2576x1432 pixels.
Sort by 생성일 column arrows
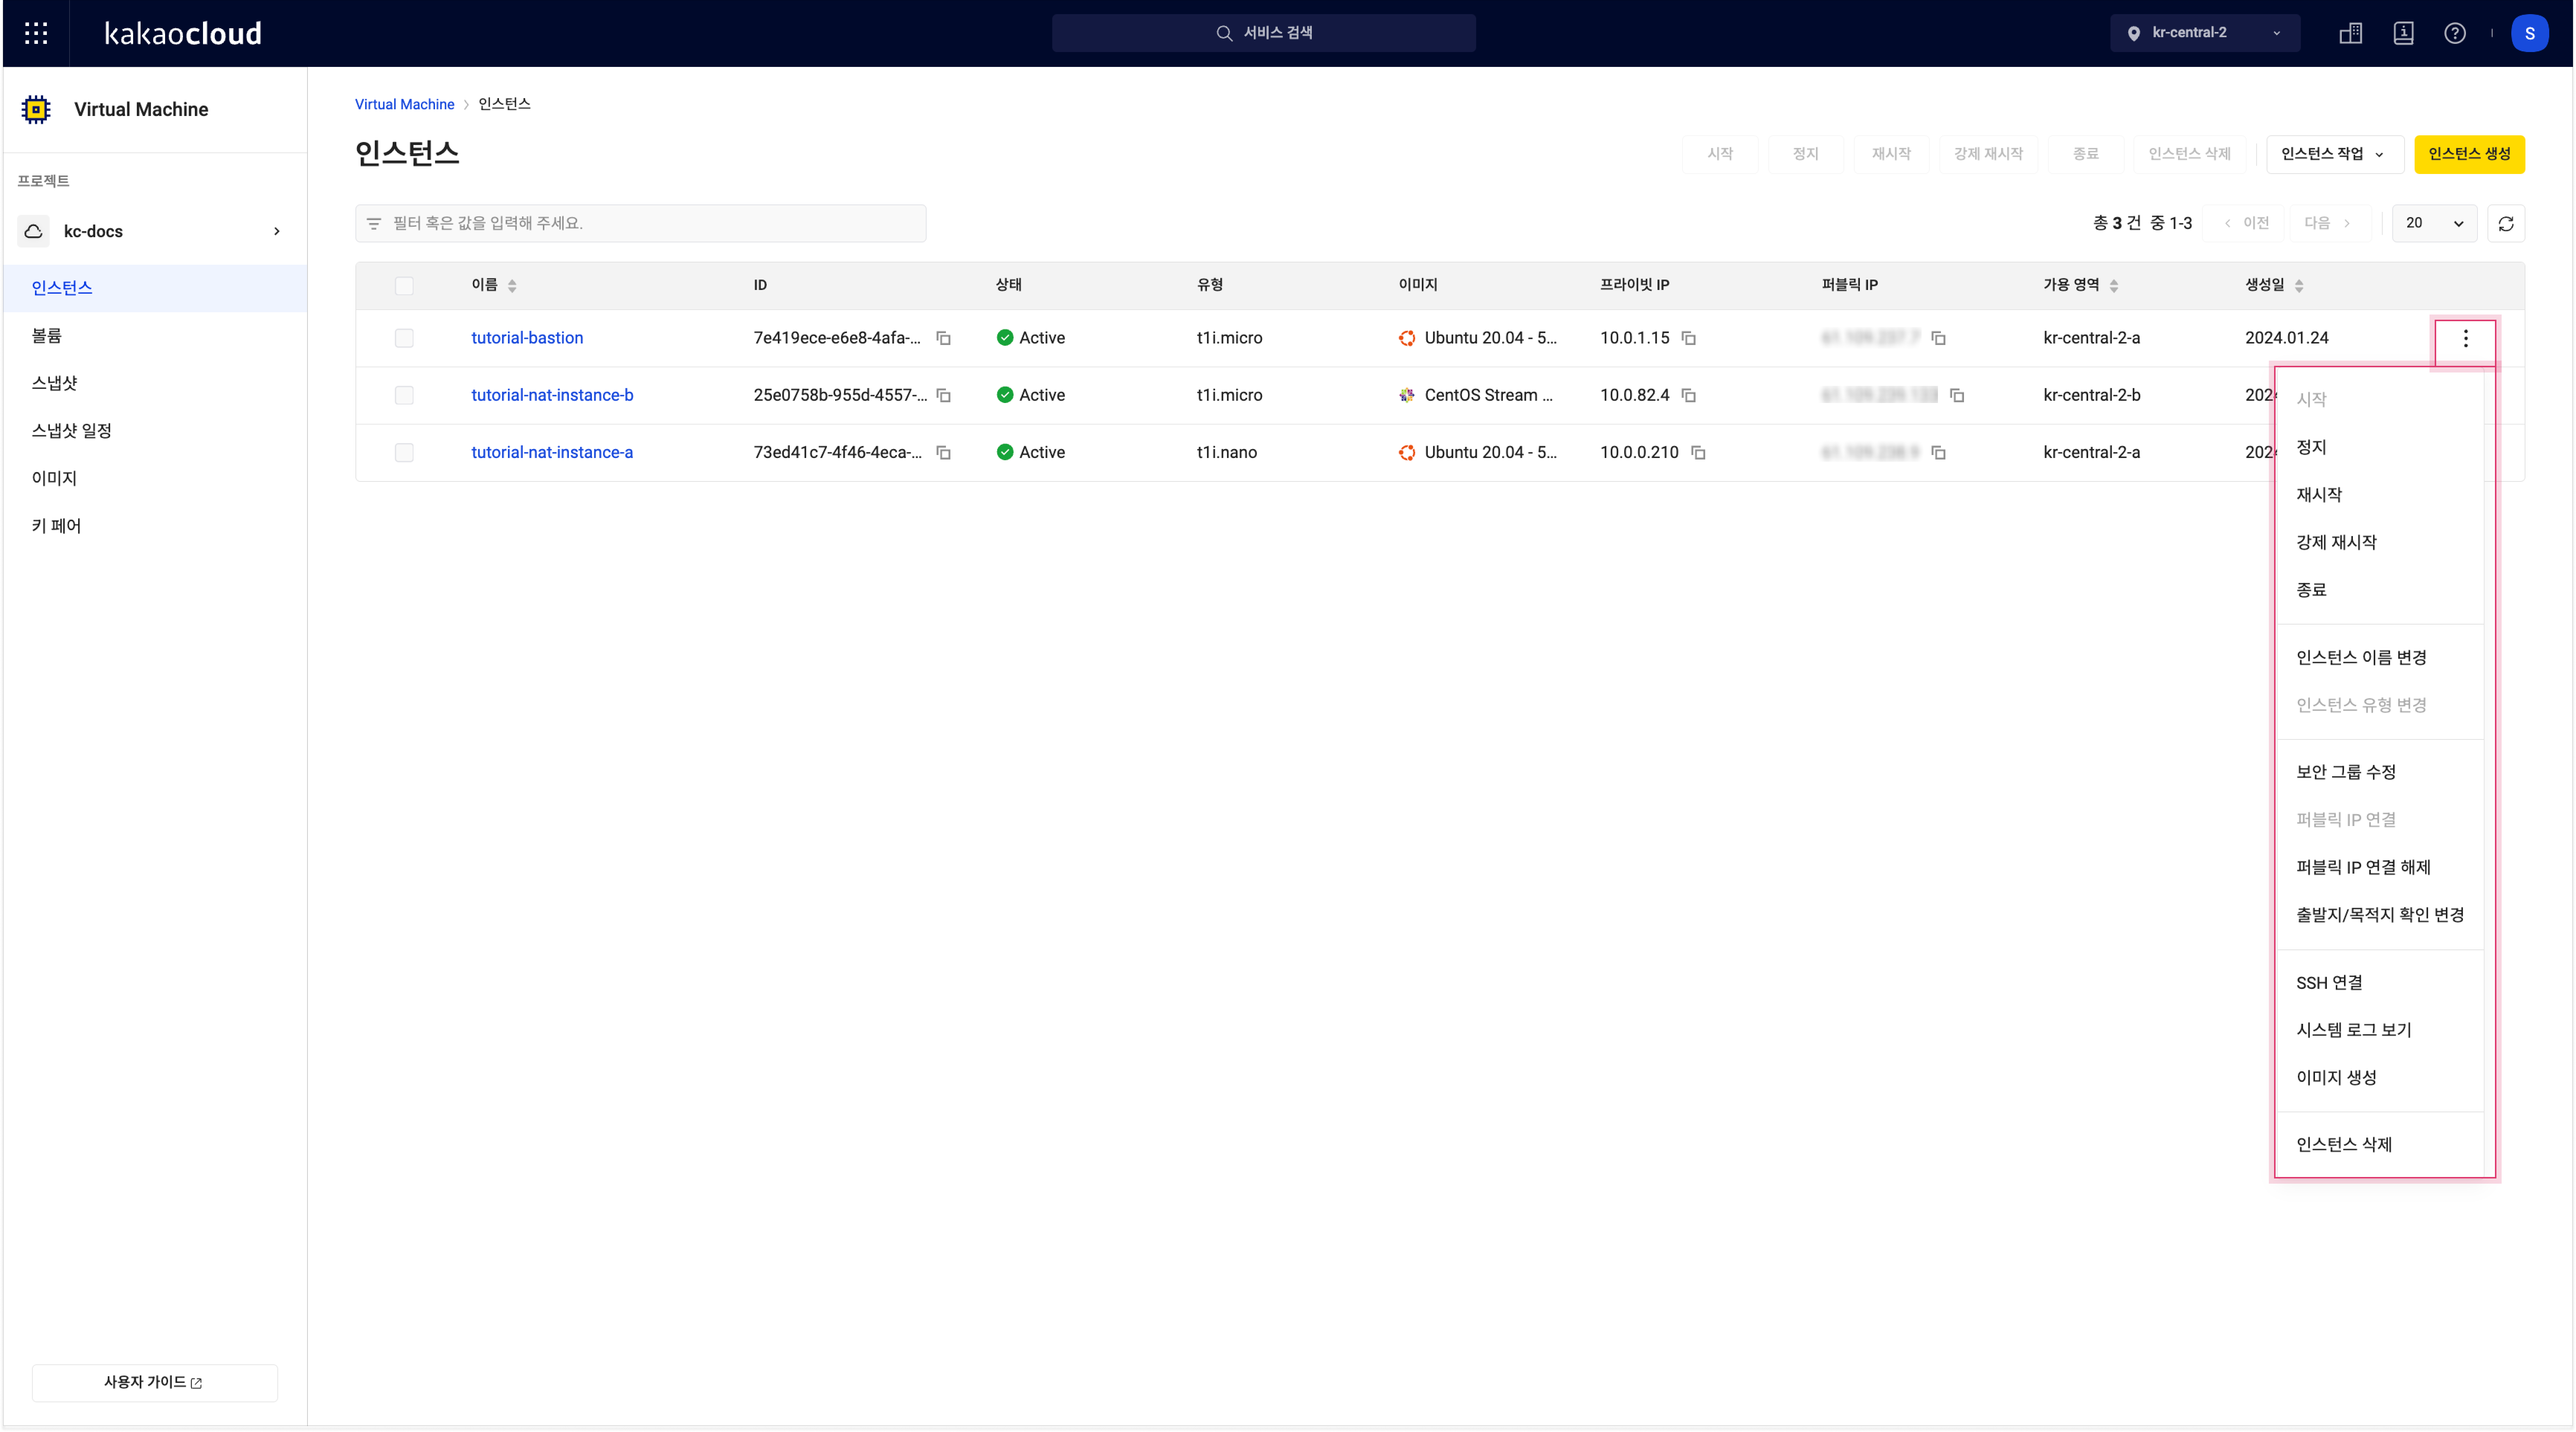click(2299, 286)
